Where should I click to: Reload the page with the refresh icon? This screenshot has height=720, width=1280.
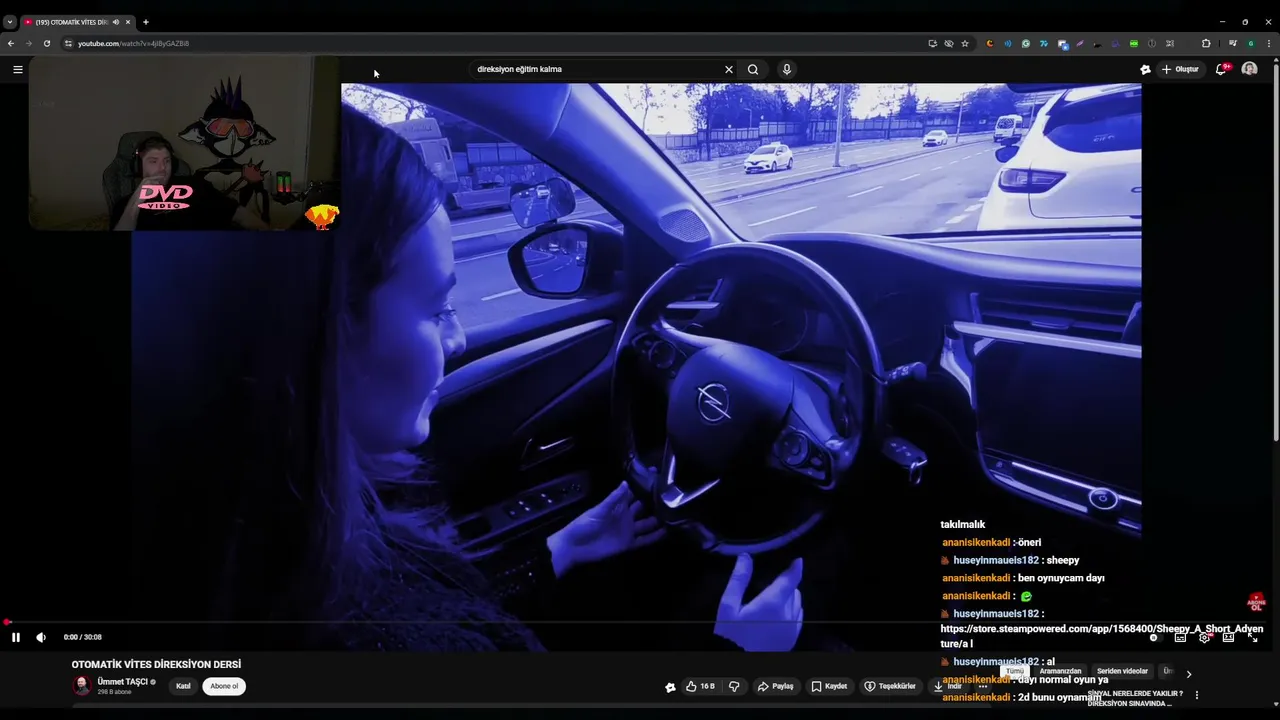[x=46, y=43]
